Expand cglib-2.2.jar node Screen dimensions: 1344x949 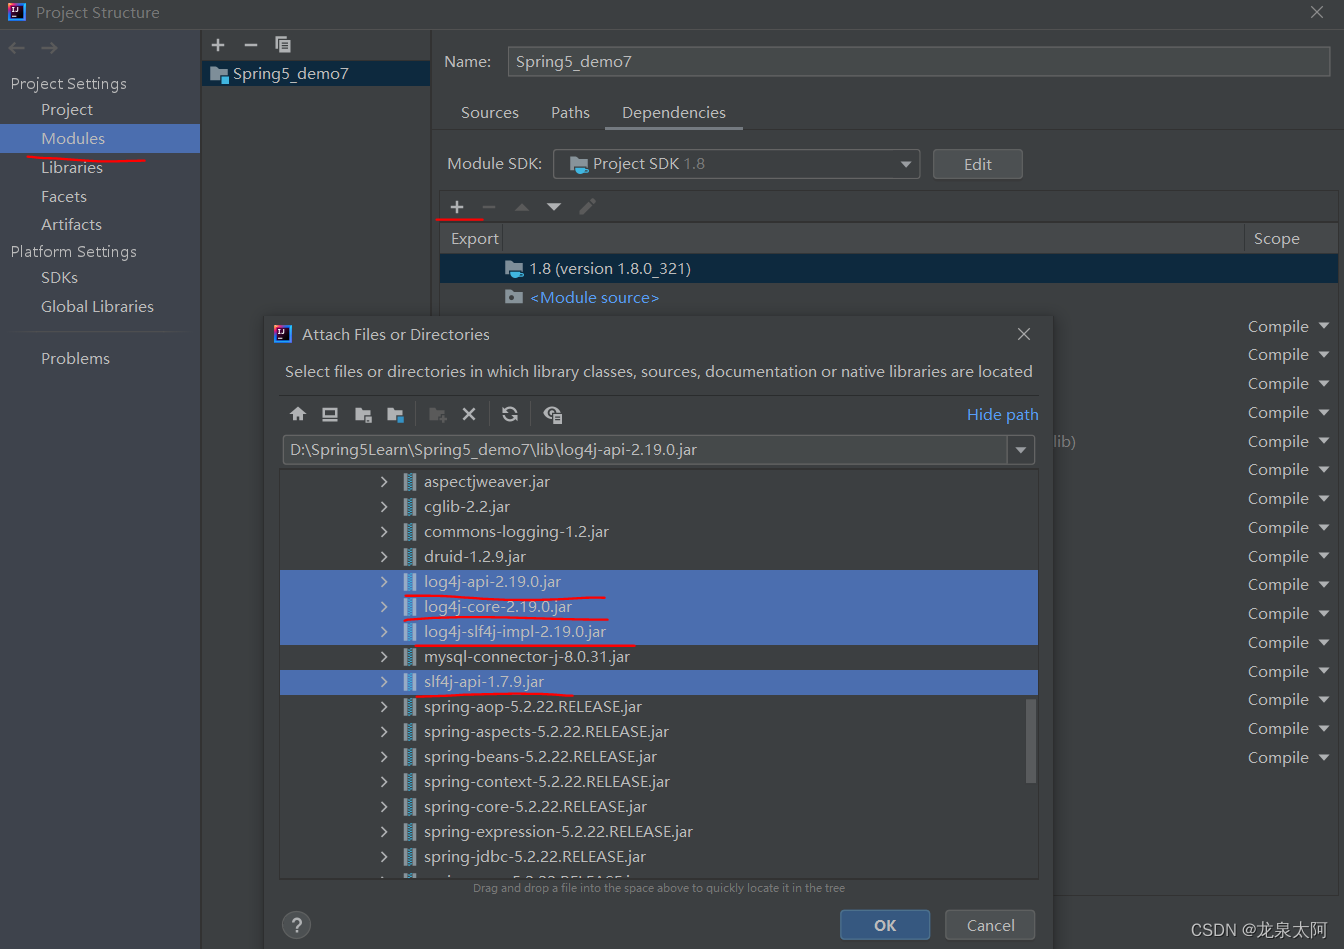384,507
